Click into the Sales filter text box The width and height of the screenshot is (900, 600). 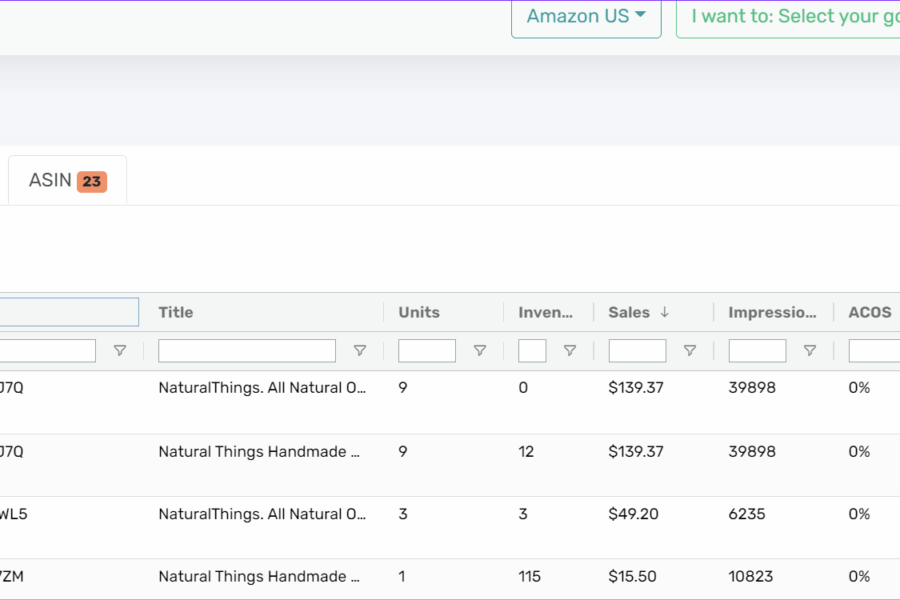pyautogui.click(x=637, y=350)
